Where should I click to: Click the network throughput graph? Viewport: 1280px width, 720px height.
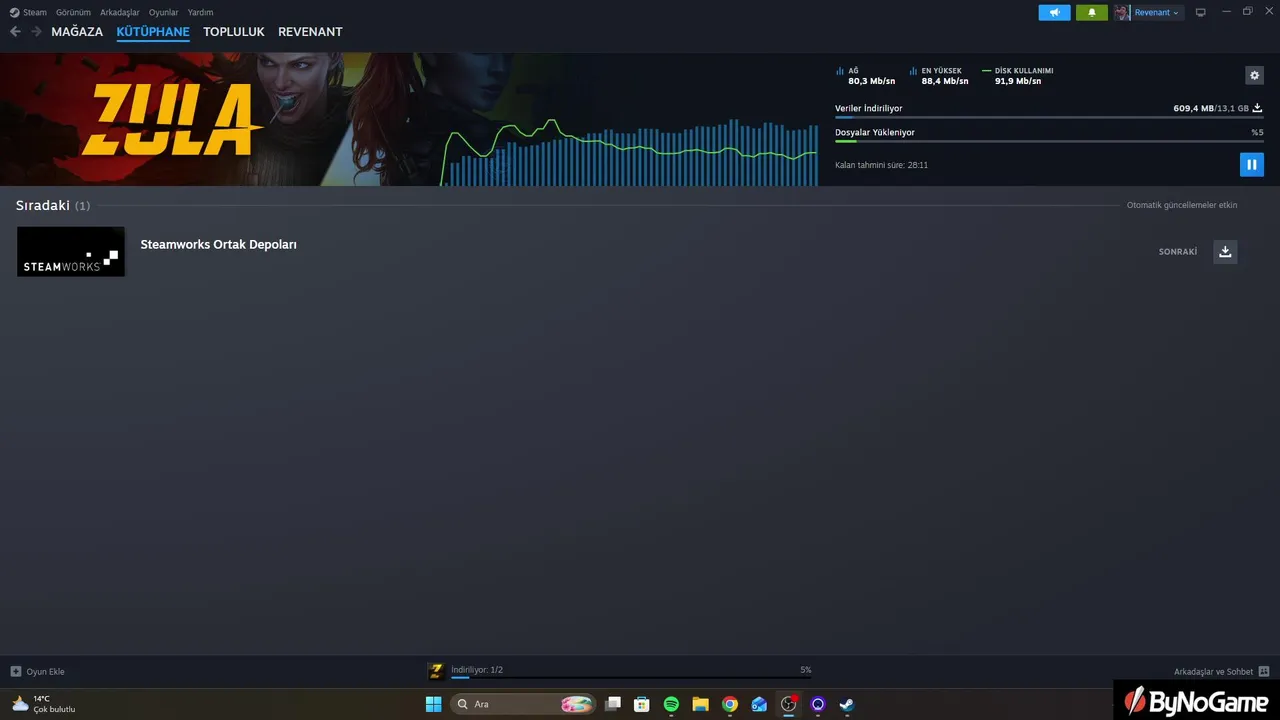point(630,152)
